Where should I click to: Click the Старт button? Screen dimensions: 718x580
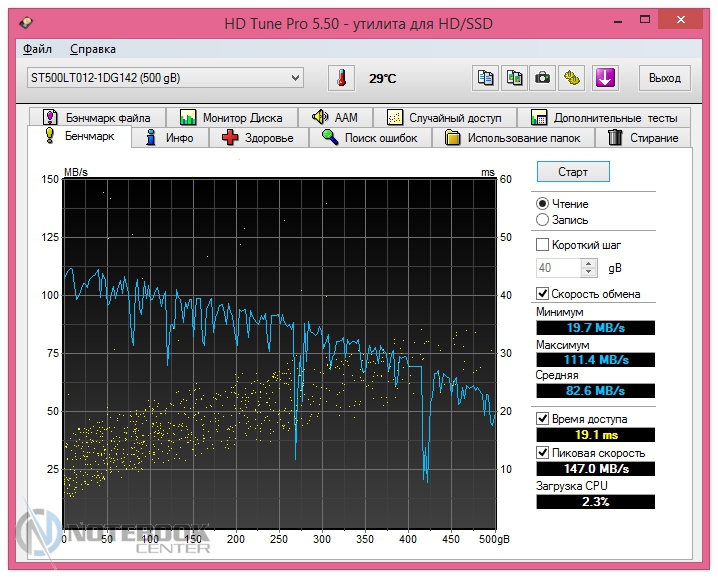pyautogui.click(x=573, y=172)
